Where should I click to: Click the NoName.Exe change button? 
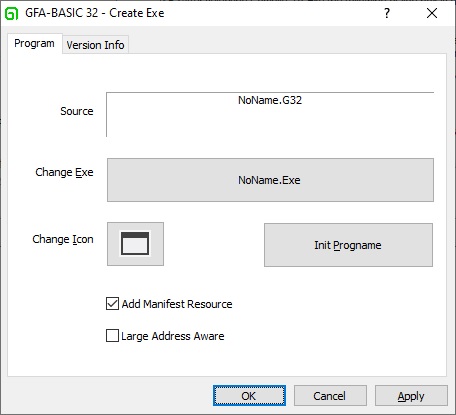click(270, 180)
